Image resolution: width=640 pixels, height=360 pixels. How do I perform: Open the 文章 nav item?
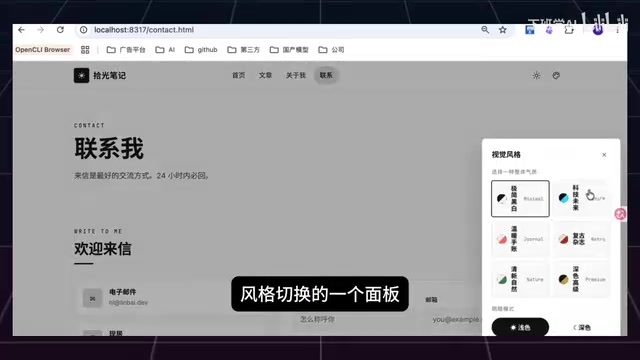pyautogui.click(x=265, y=76)
